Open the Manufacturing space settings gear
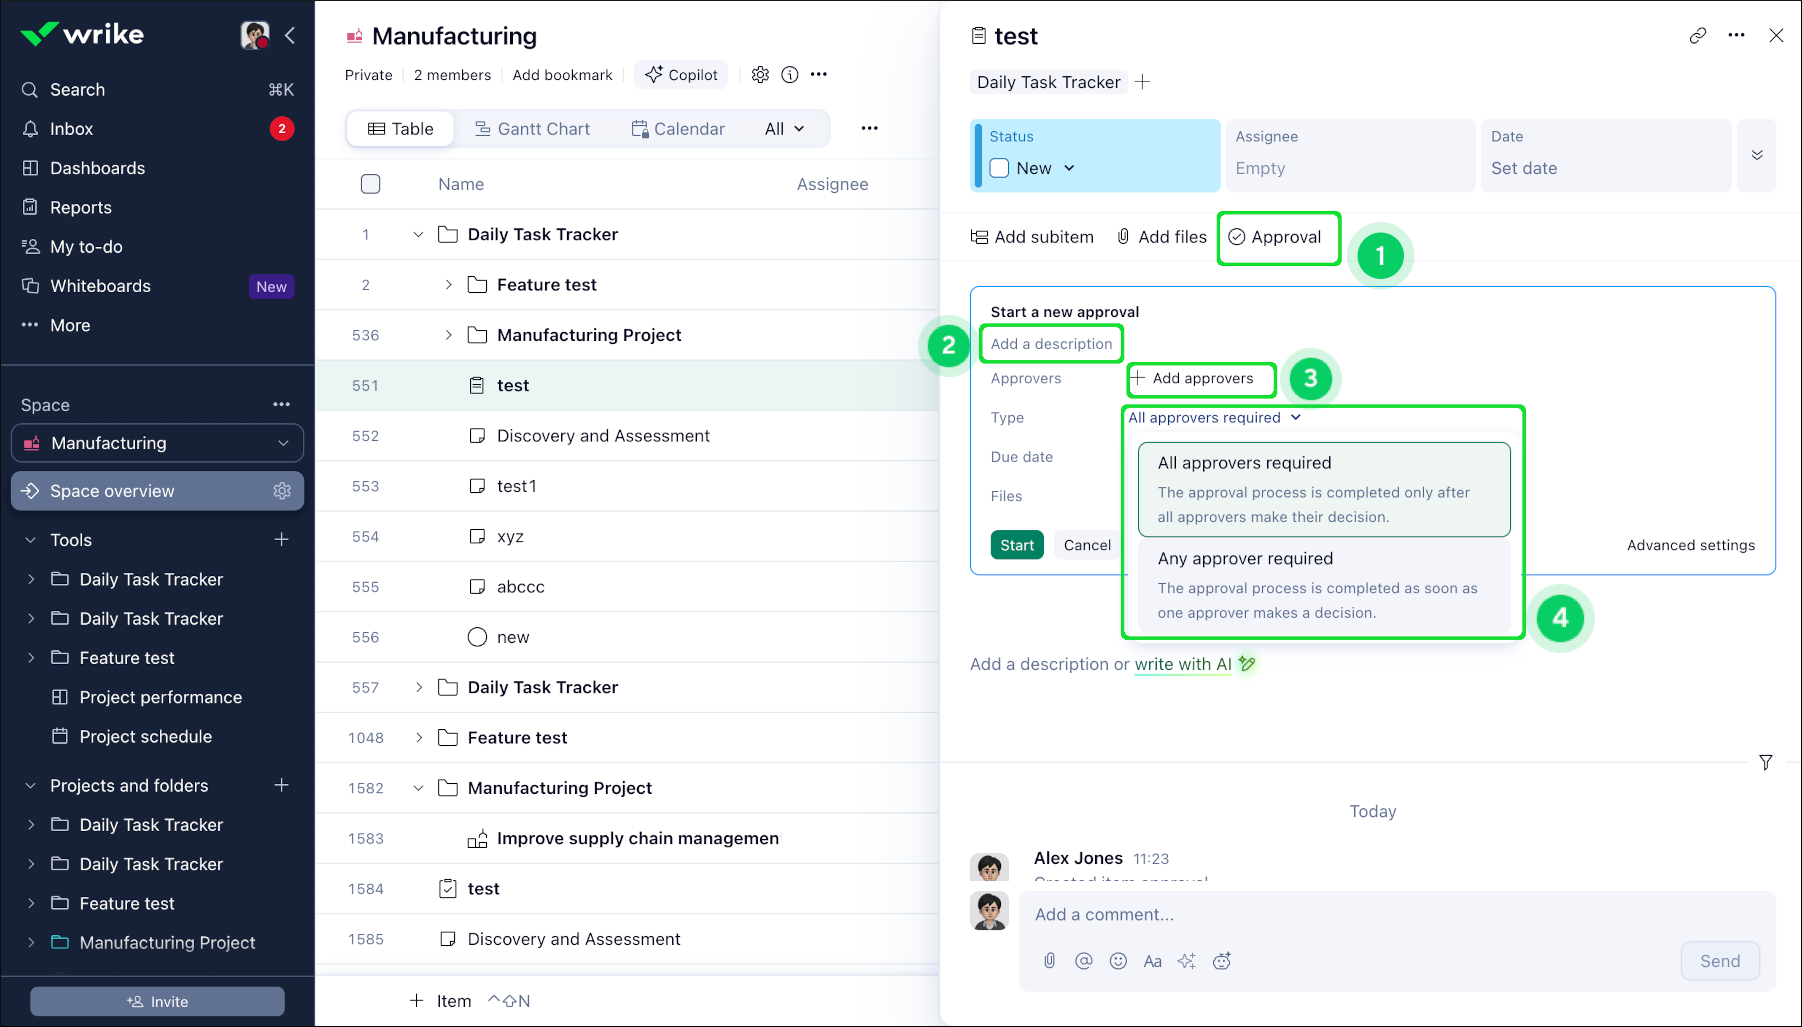Viewport: 1802px width, 1027px height. tap(761, 75)
